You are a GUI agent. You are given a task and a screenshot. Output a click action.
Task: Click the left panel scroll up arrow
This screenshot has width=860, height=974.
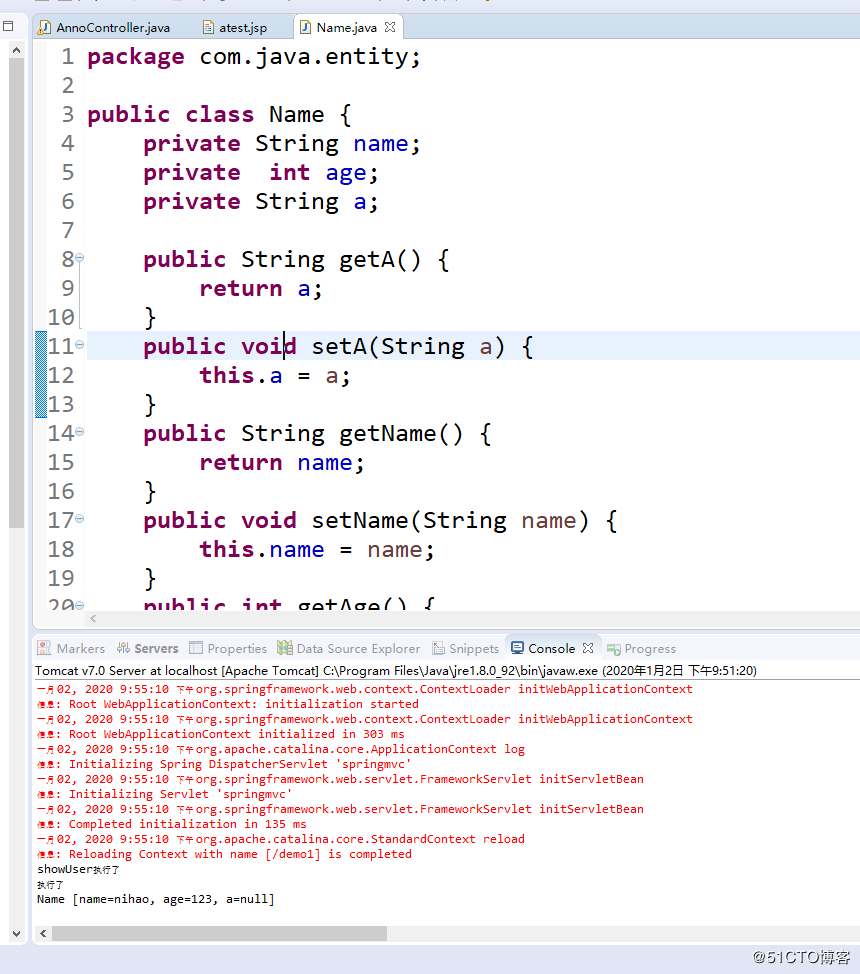pos(17,50)
